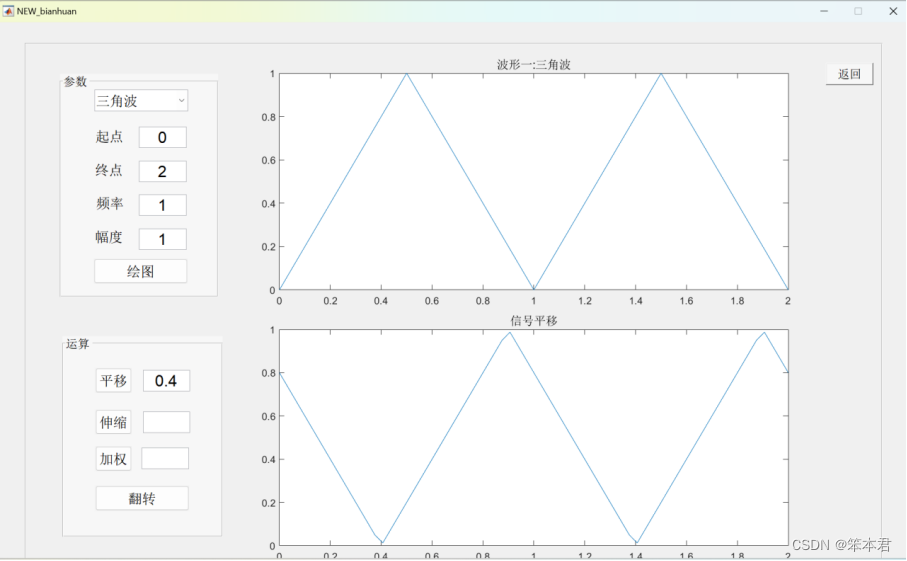Click the 幅度 label
This screenshot has width=907, height=561.
point(109,237)
